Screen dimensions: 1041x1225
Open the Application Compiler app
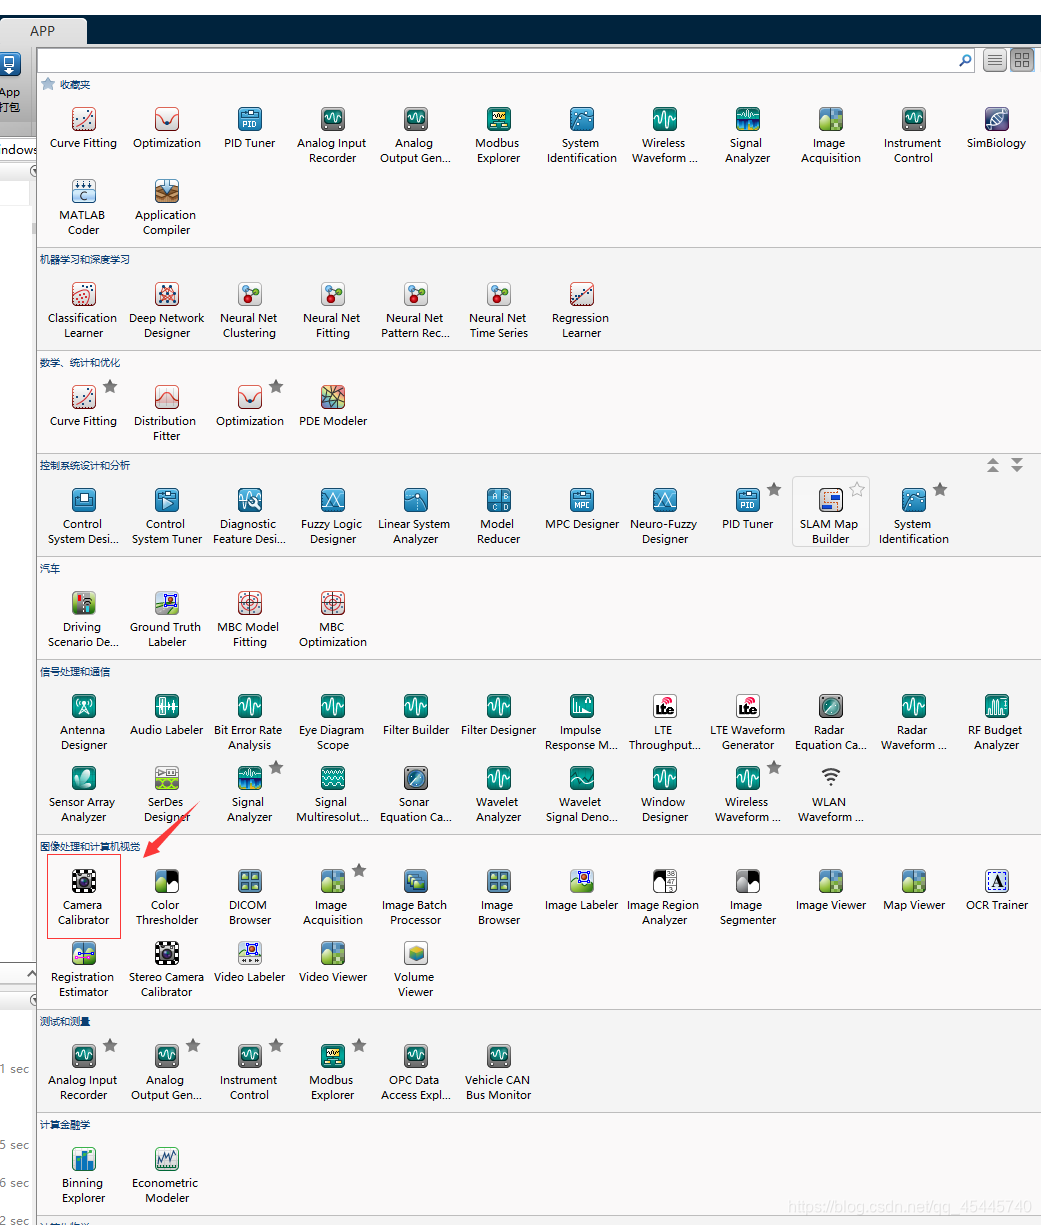click(167, 206)
